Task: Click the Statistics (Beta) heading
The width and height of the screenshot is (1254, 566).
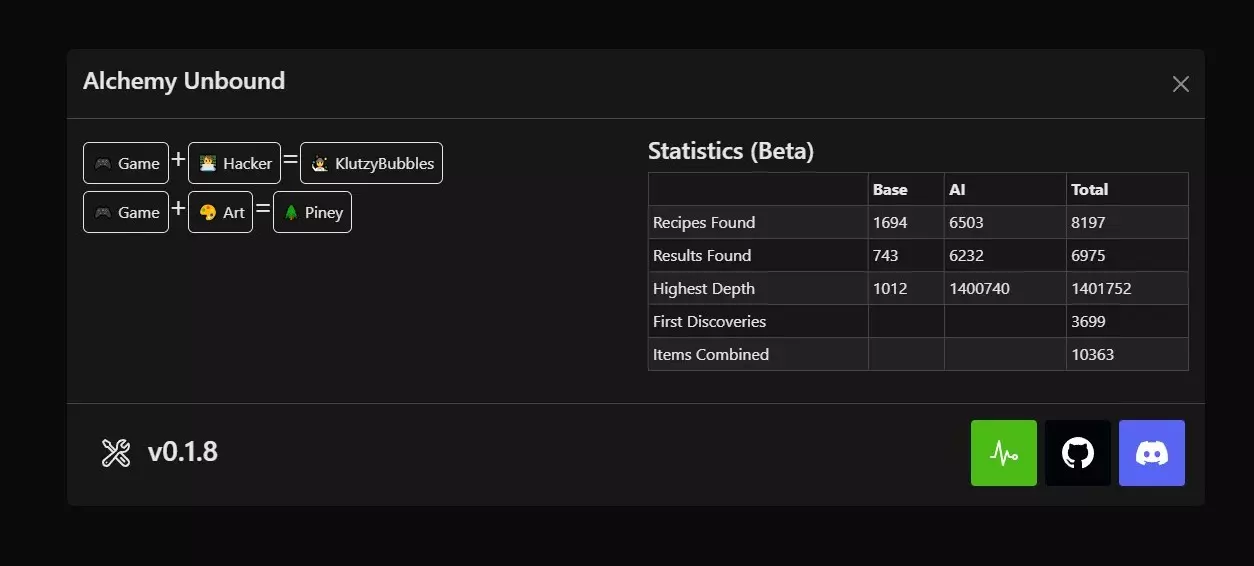Action: point(731,151)
